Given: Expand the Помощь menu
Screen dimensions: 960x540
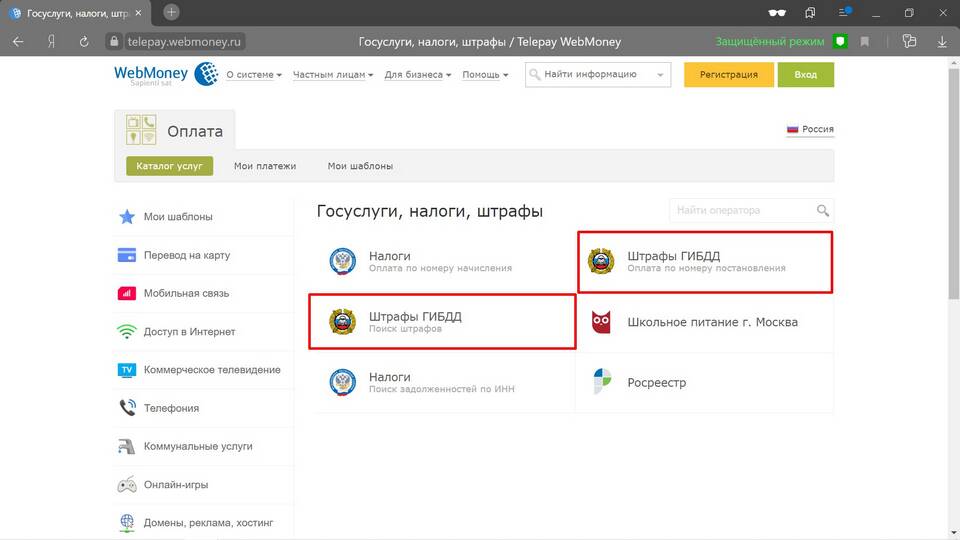Looking at the screenshot, I should pyautogui.click(x=485, y=75).
